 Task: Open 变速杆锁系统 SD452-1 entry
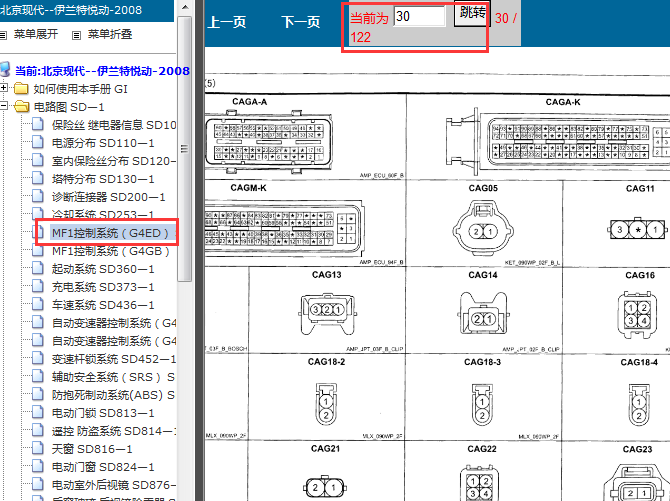(114, 359)
